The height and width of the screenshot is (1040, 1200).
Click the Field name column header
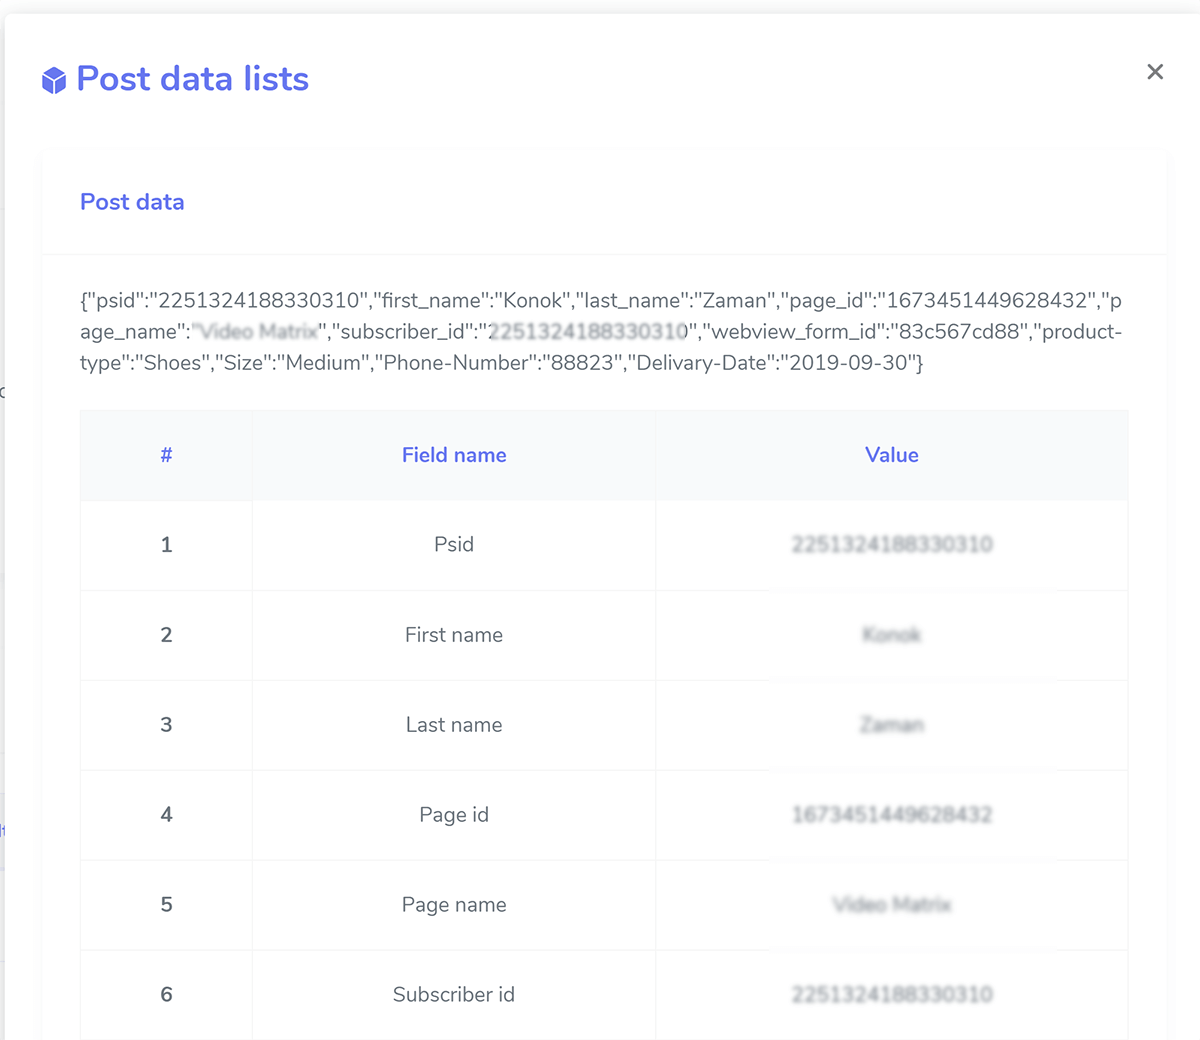[x=454, y=455]
